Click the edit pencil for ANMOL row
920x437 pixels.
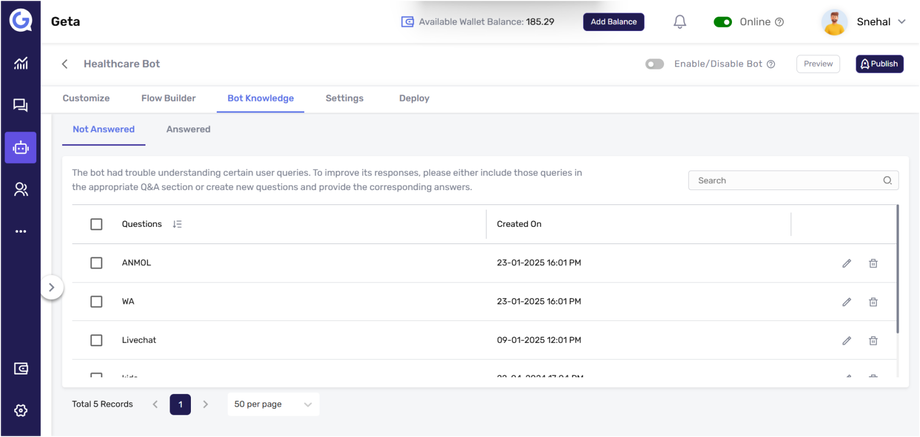pos(846,263)
